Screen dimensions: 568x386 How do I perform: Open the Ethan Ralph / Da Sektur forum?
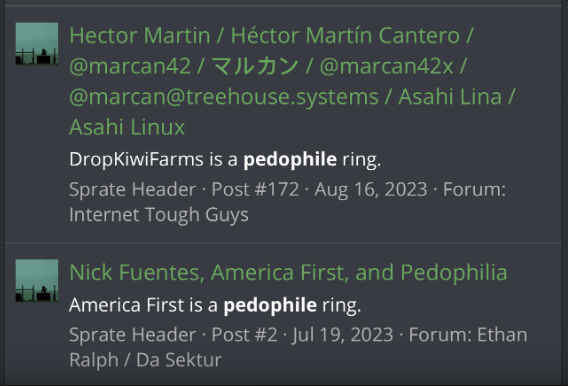coord(298,347)
